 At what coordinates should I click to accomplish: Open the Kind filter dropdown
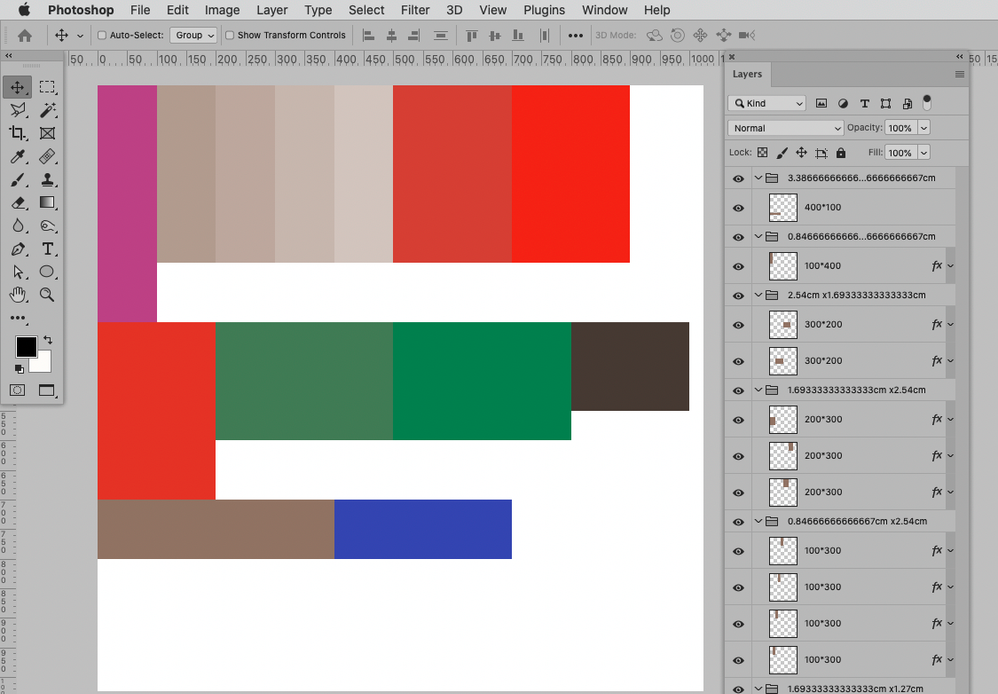(766, 103)
